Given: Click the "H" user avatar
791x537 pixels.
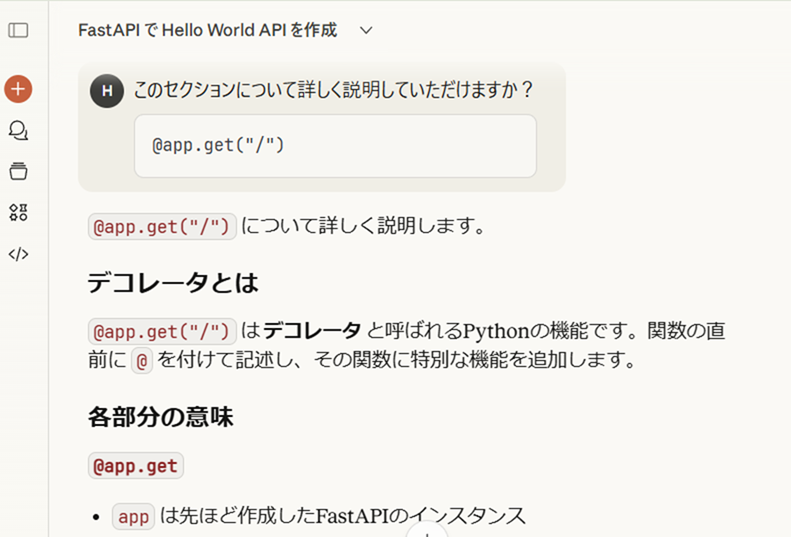Looking at the screenshot, I should [106, 90].
